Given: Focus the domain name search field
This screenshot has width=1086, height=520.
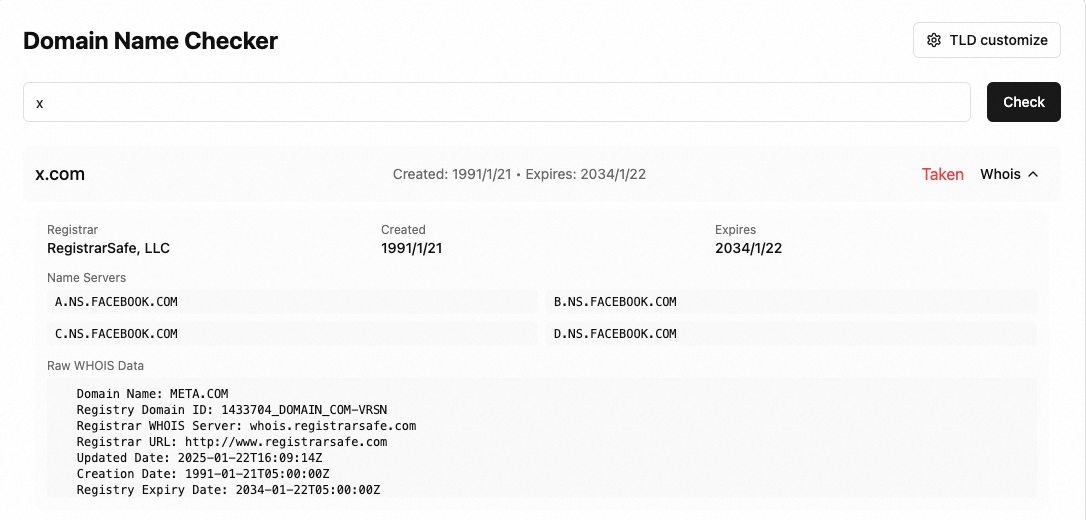Looking at the screenshot, I should [496, 102].
